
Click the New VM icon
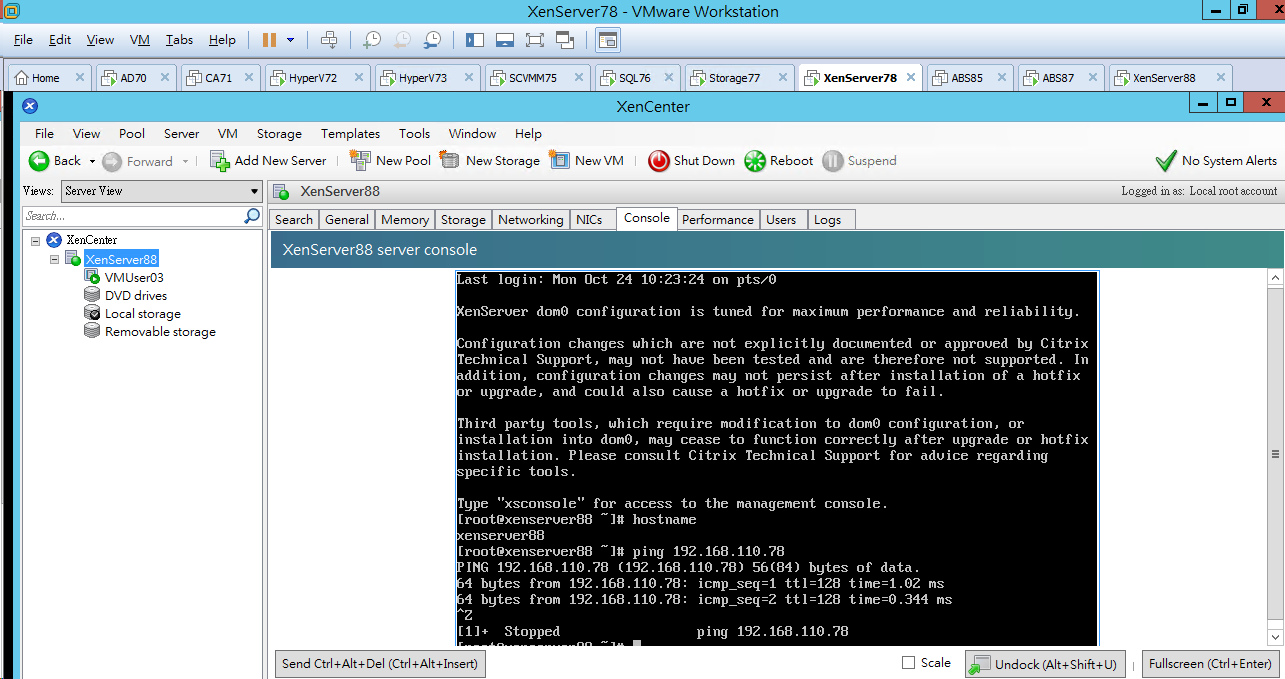(x=560, y=161)
